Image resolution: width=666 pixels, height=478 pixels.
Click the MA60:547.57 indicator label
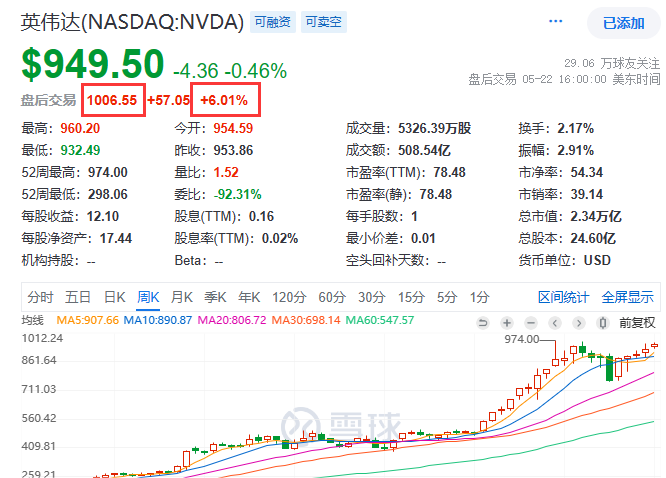pyautogui.click(x=380, y=320)
